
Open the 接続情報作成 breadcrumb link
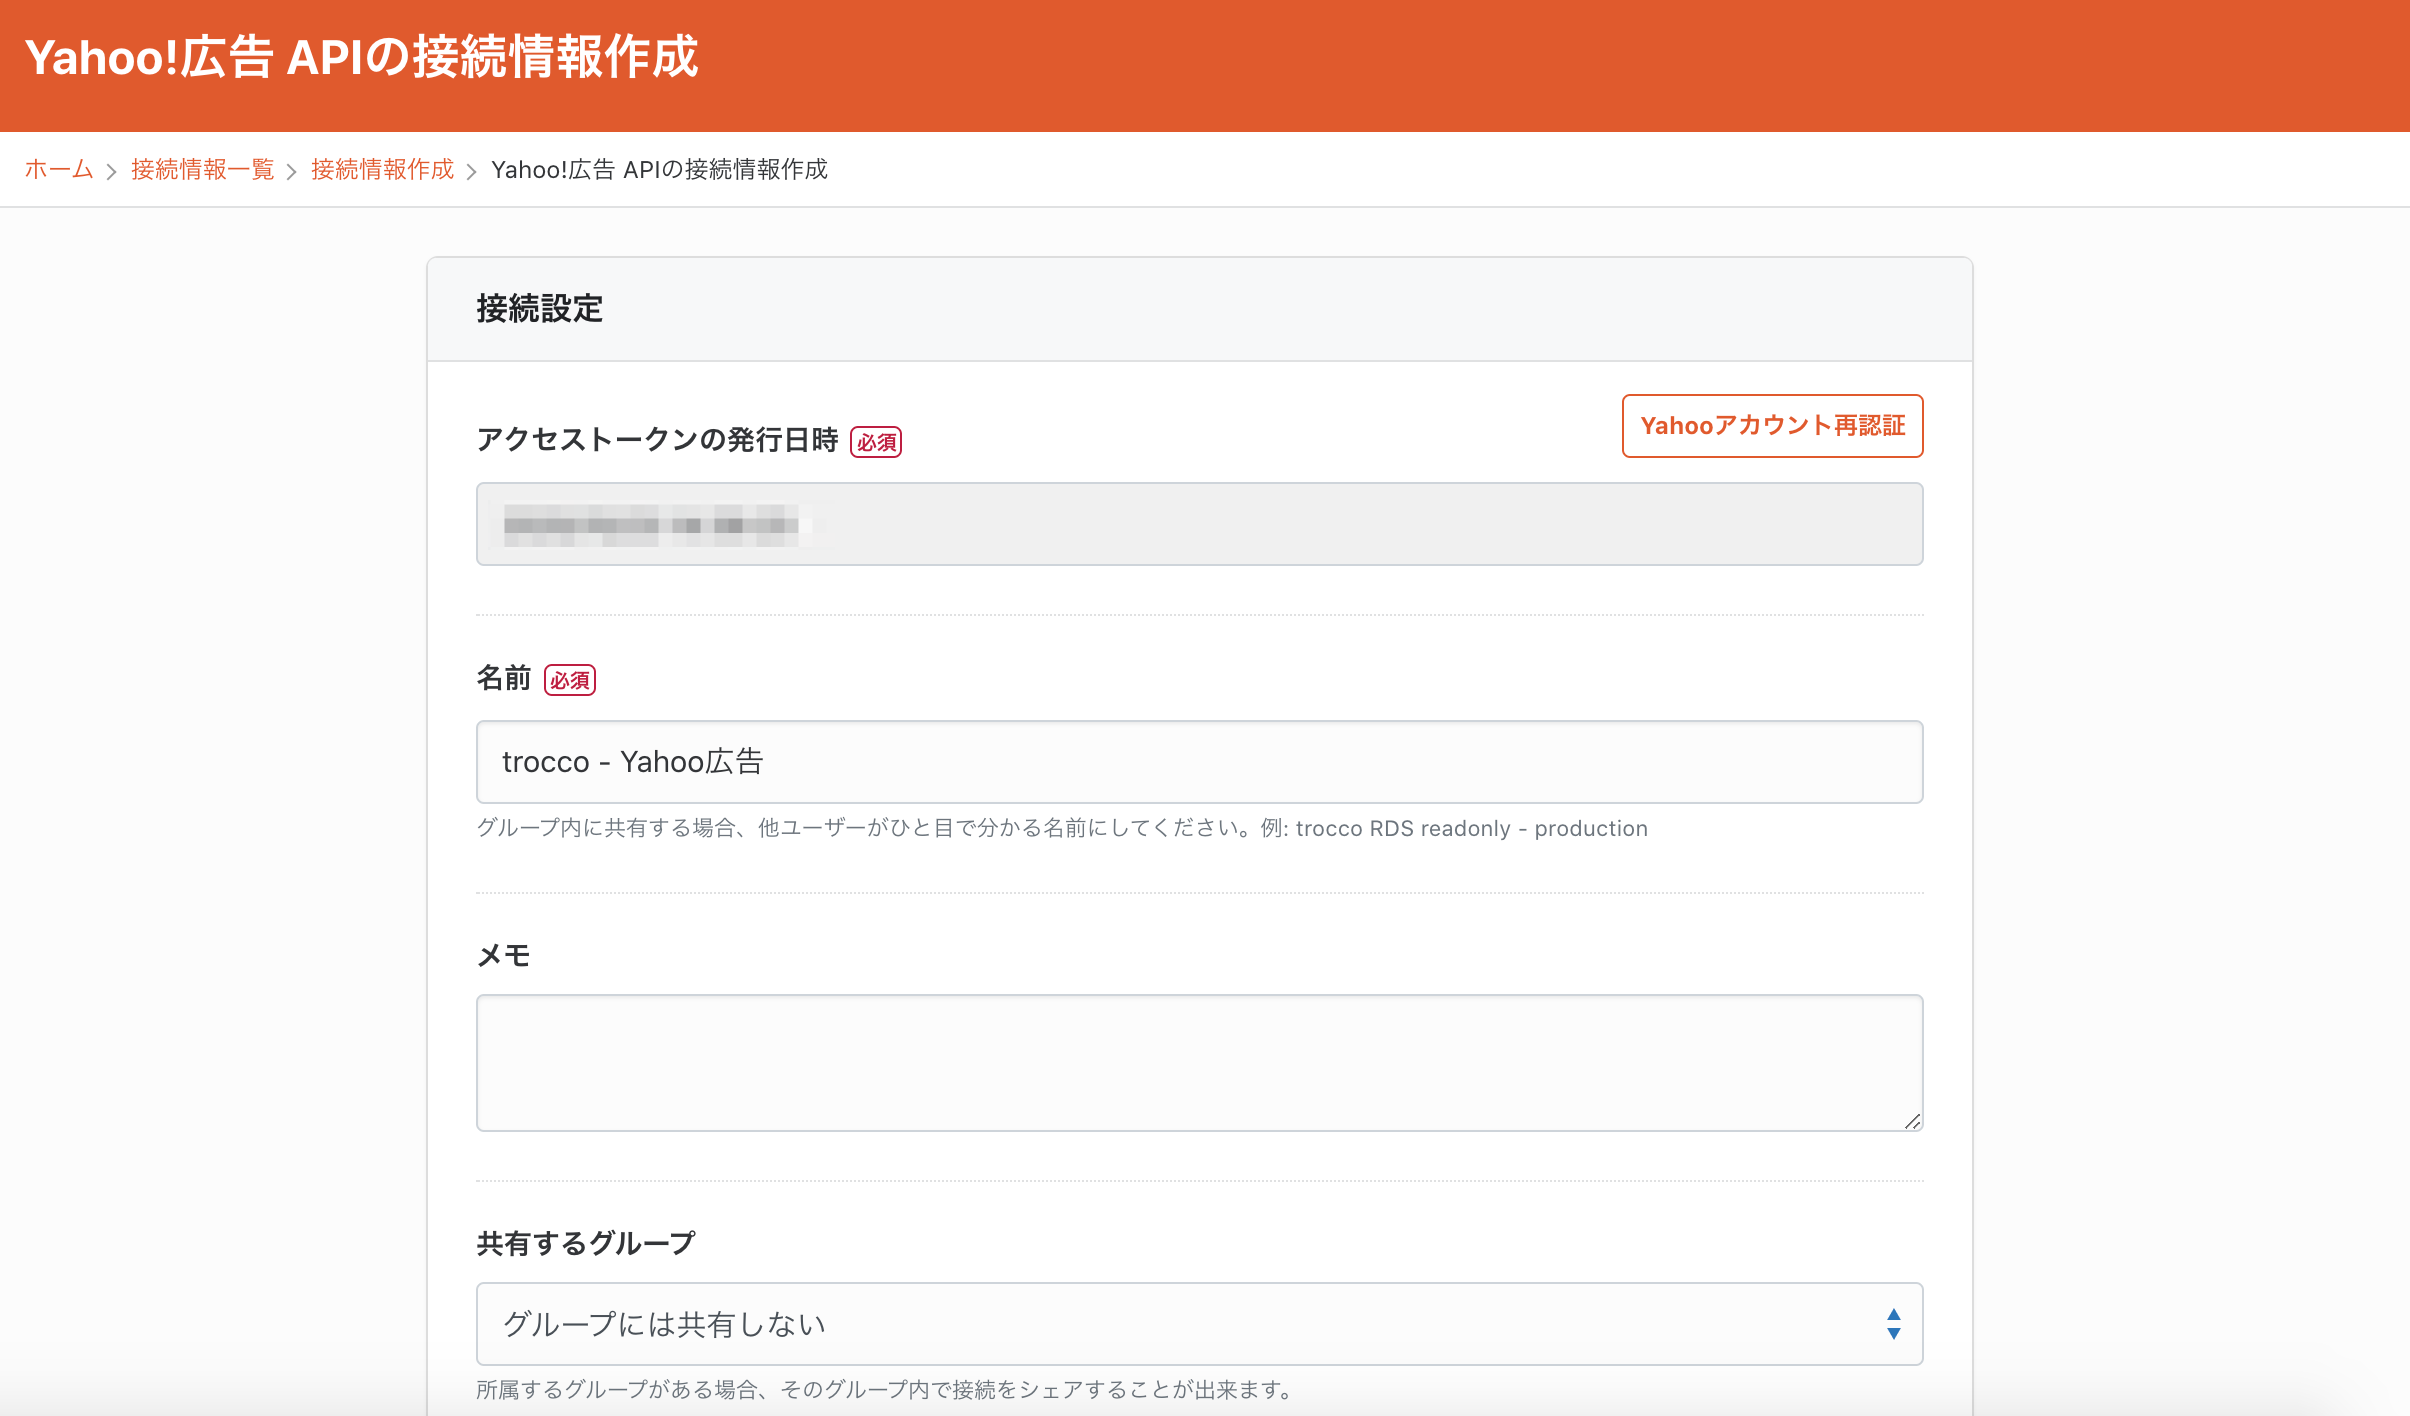(382, 170)
